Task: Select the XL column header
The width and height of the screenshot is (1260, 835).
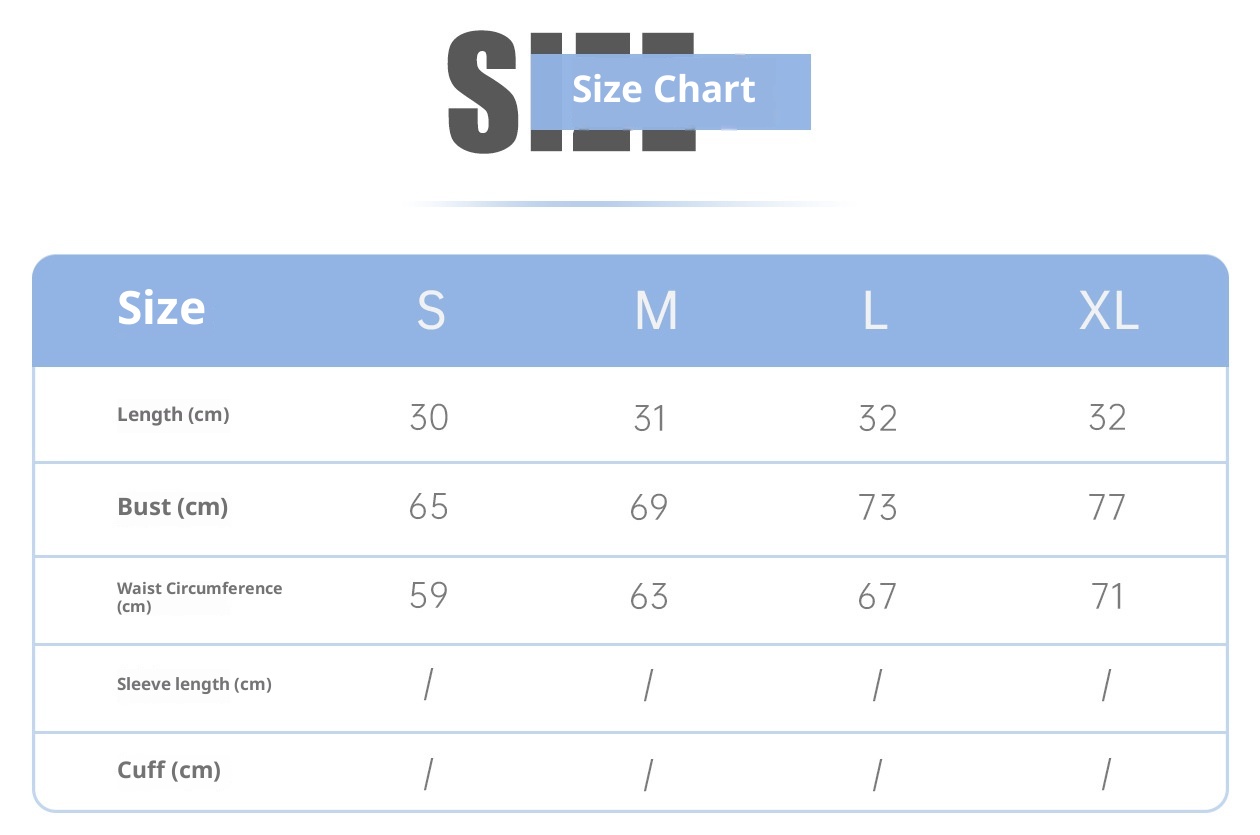Action: 1108,312
